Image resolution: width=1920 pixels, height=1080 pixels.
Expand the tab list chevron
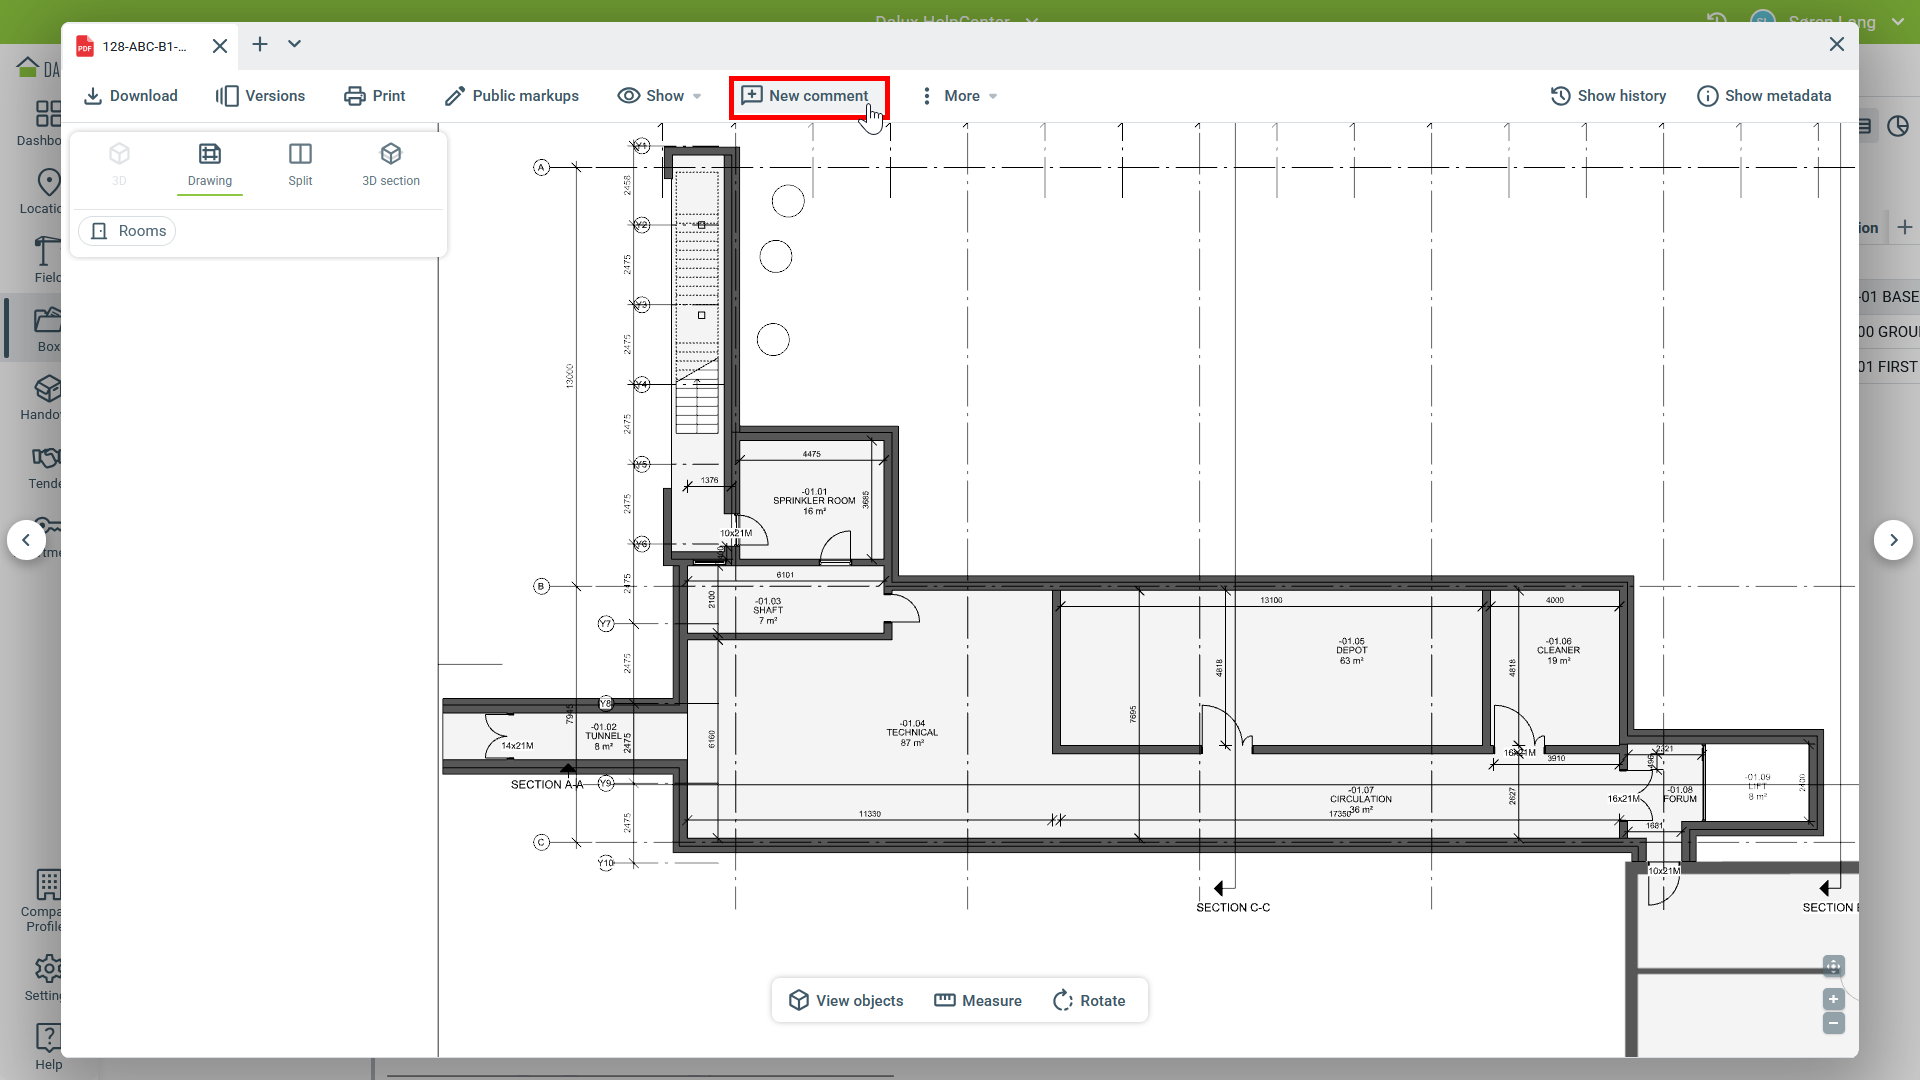pos(294,44)
